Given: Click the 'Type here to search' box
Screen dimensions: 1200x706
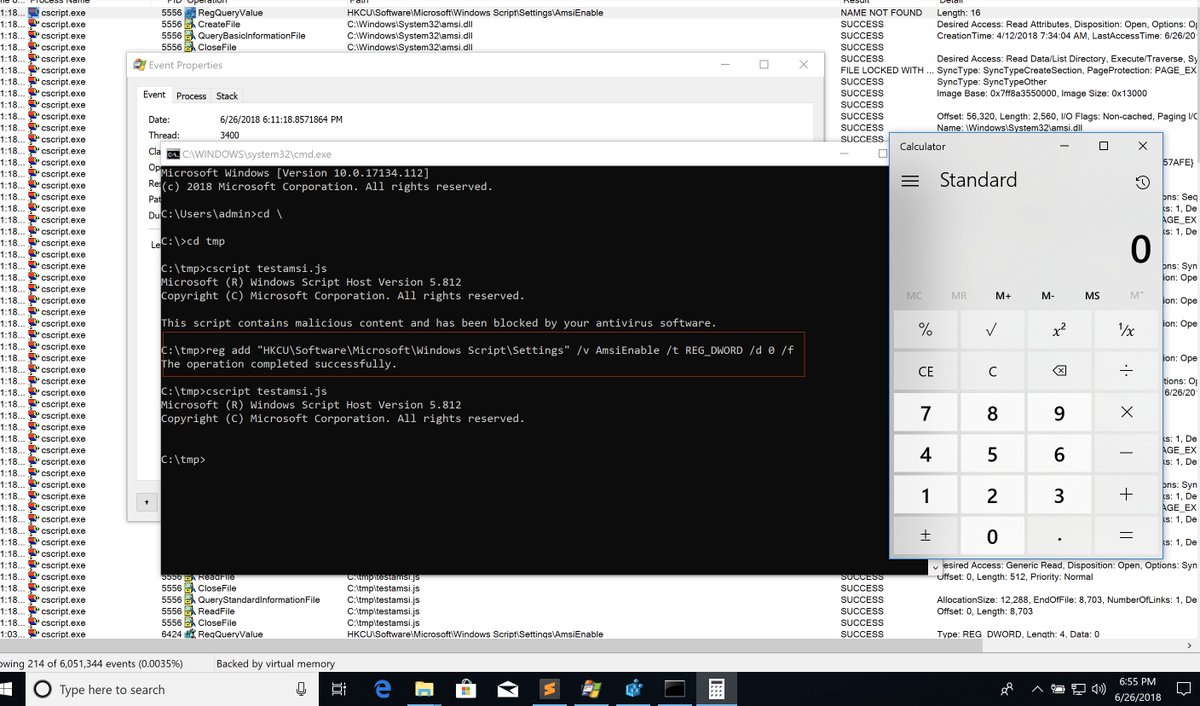Looking at the screenshot, I should click(x=170, y=689).
